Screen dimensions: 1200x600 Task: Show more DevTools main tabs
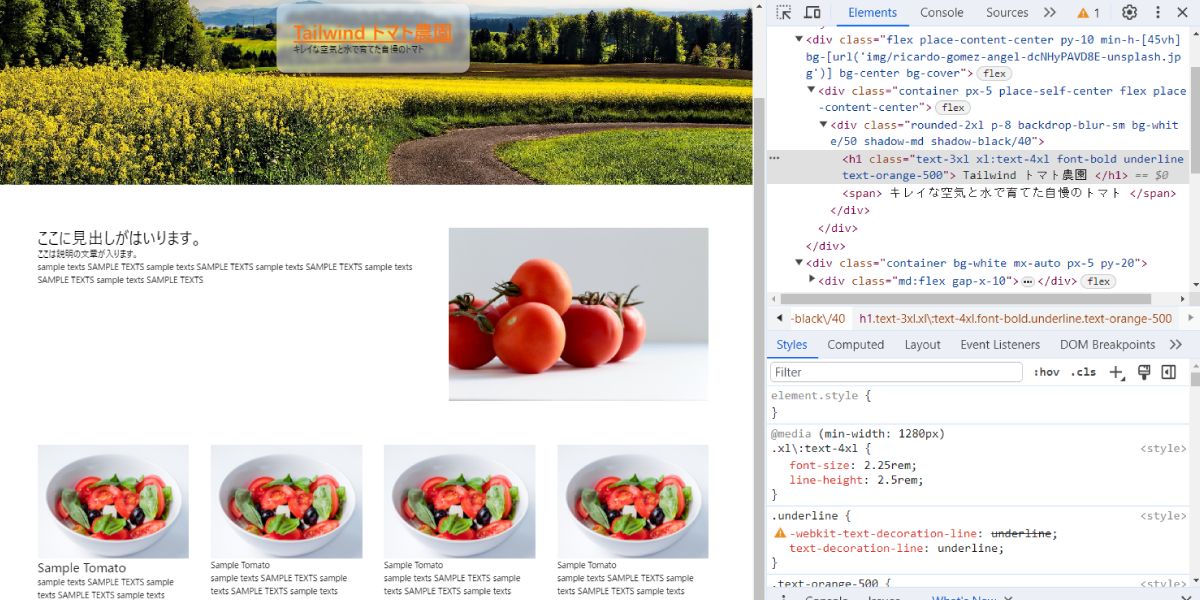1049,13
